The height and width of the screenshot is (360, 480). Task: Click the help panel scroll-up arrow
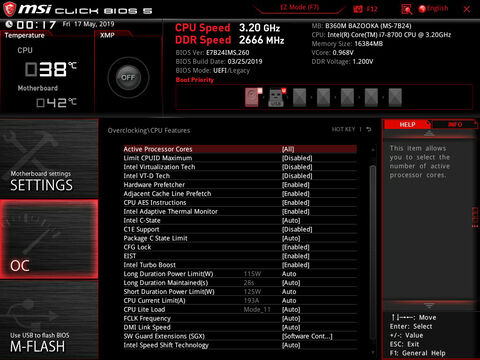[429, 133]
